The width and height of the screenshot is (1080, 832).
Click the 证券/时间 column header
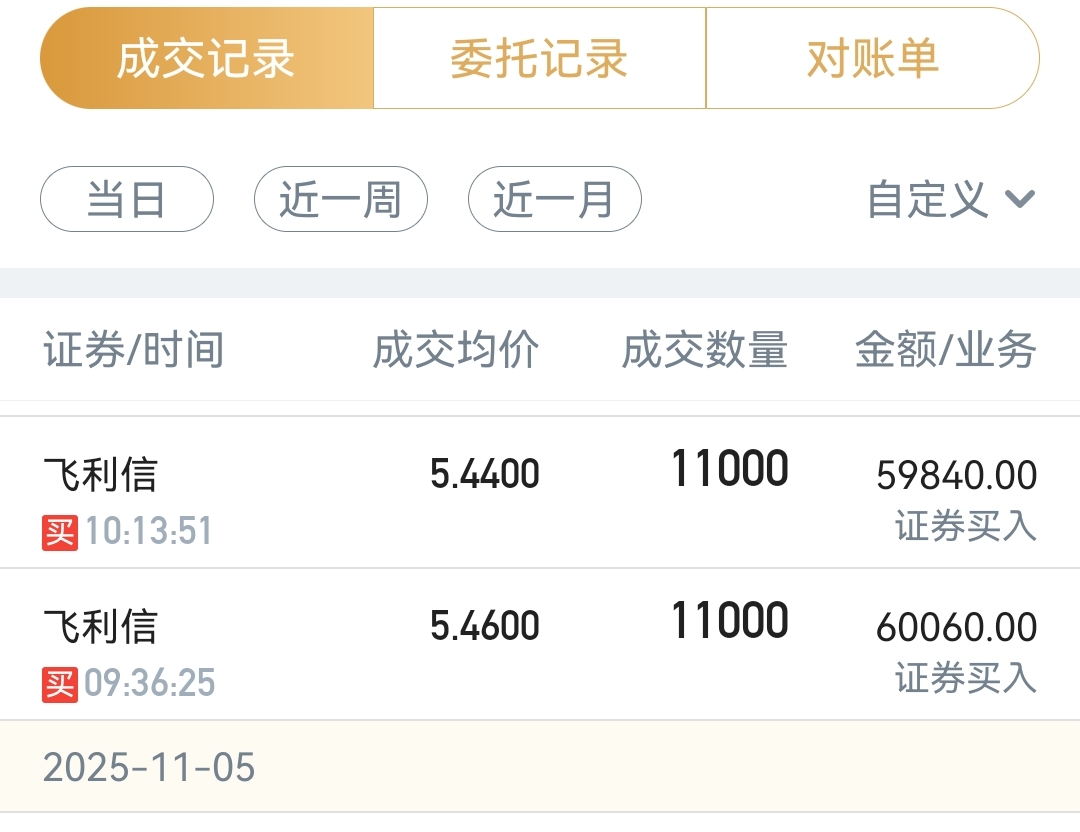(134, 351)
